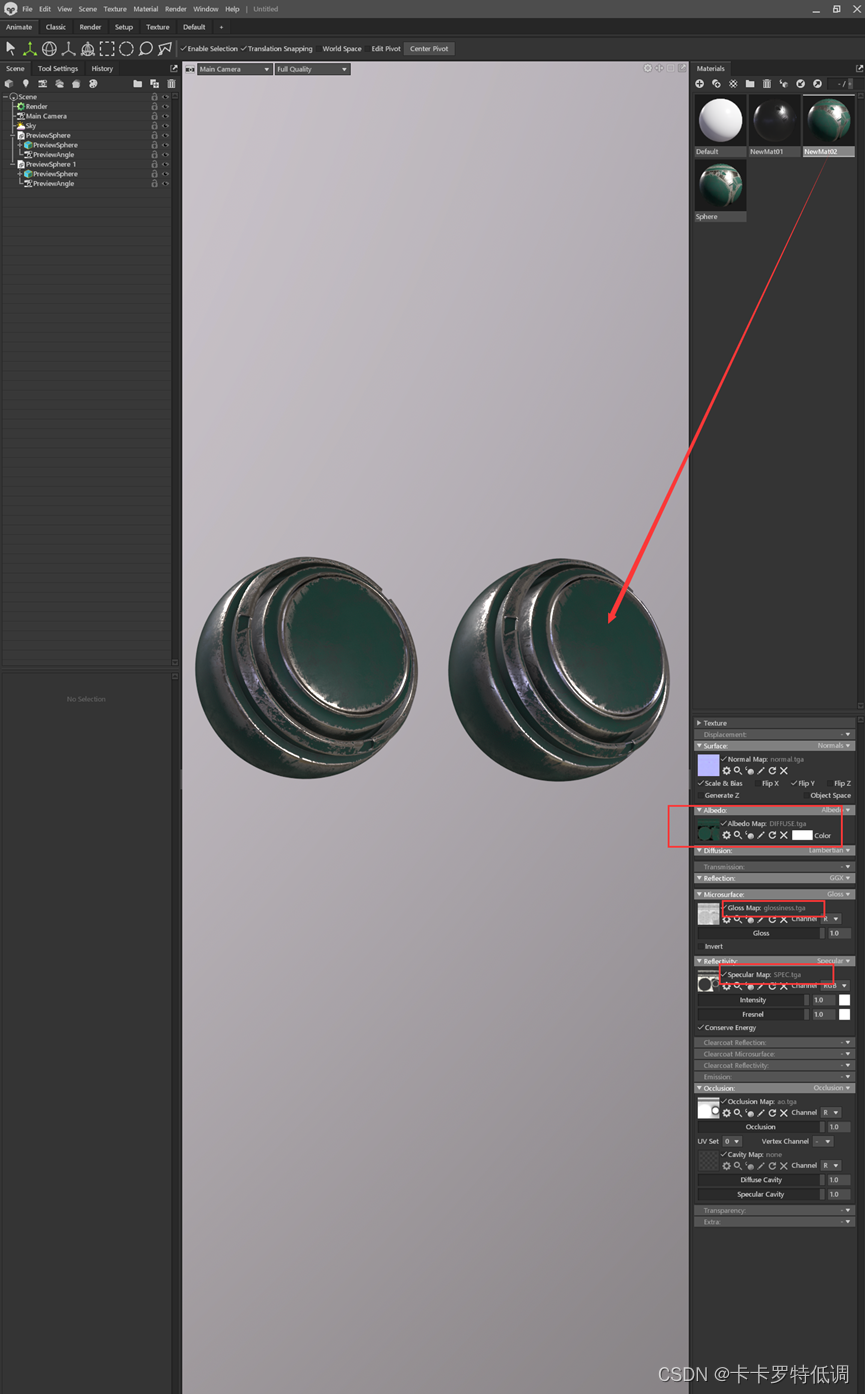Enable Flip X checkbox
This screenshot has height=1394, width=865.
(x=758, y=783)
